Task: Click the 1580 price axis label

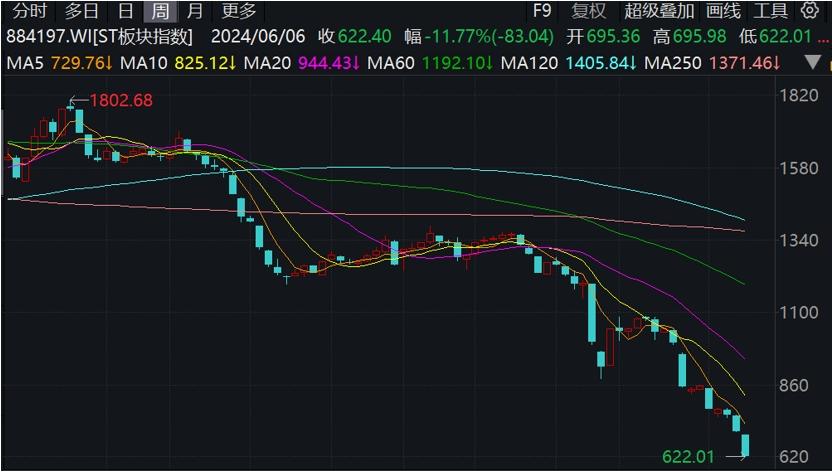Action: (x=798, y=169)
